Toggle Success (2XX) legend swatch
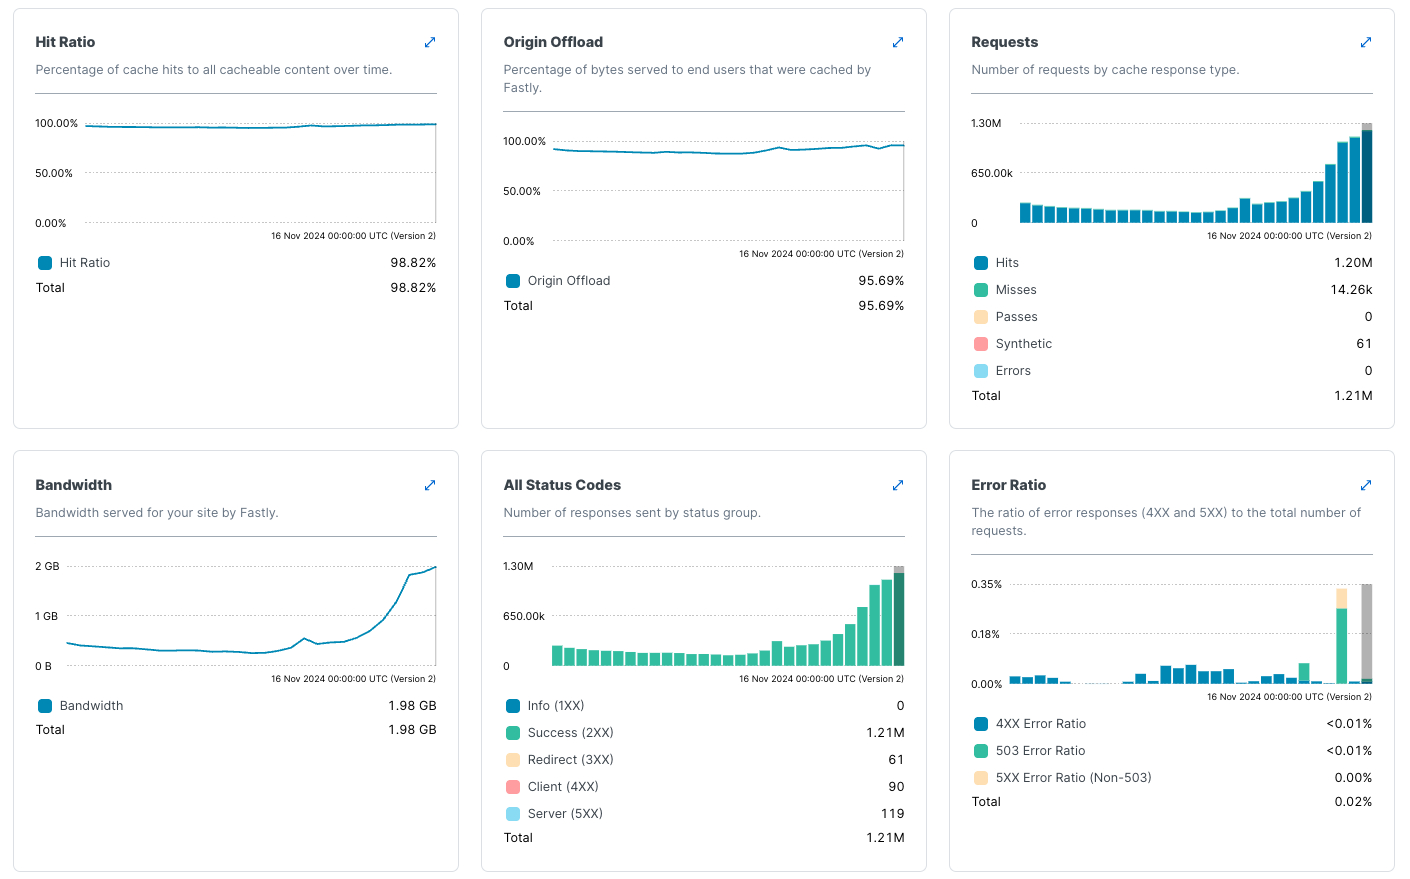Screen dimensions: 1410x879 coord(513,733)
